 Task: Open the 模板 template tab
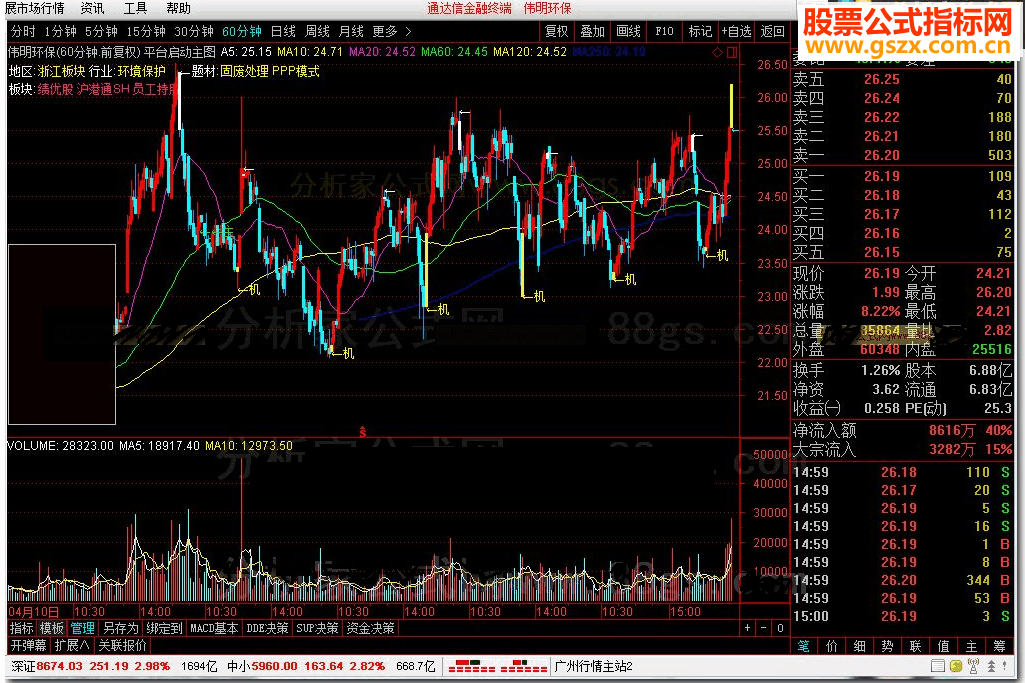point(52,628)
